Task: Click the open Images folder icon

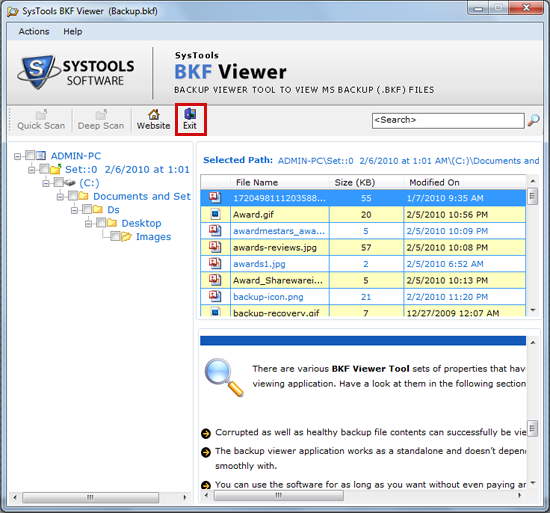Action: (x=126, y=237)
